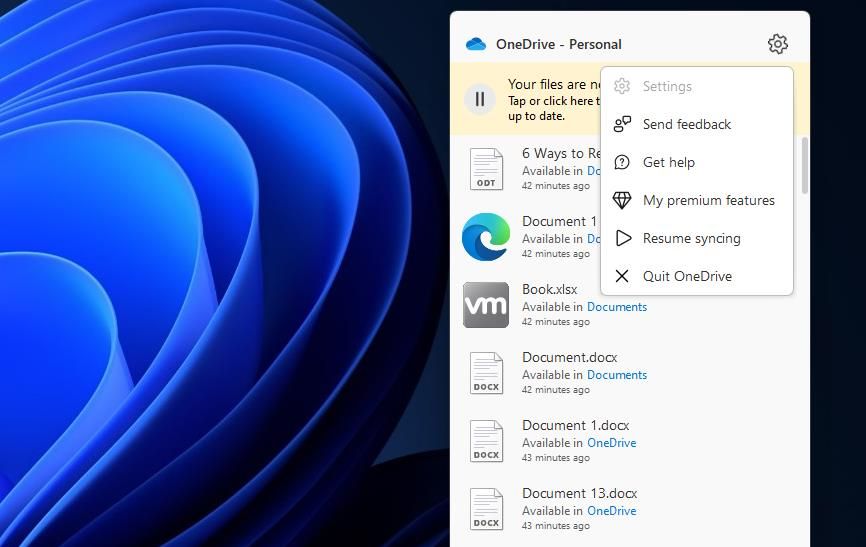Click the ODT file icon
The width and height of the screenshot is (866, 547).
click(486, 169)
